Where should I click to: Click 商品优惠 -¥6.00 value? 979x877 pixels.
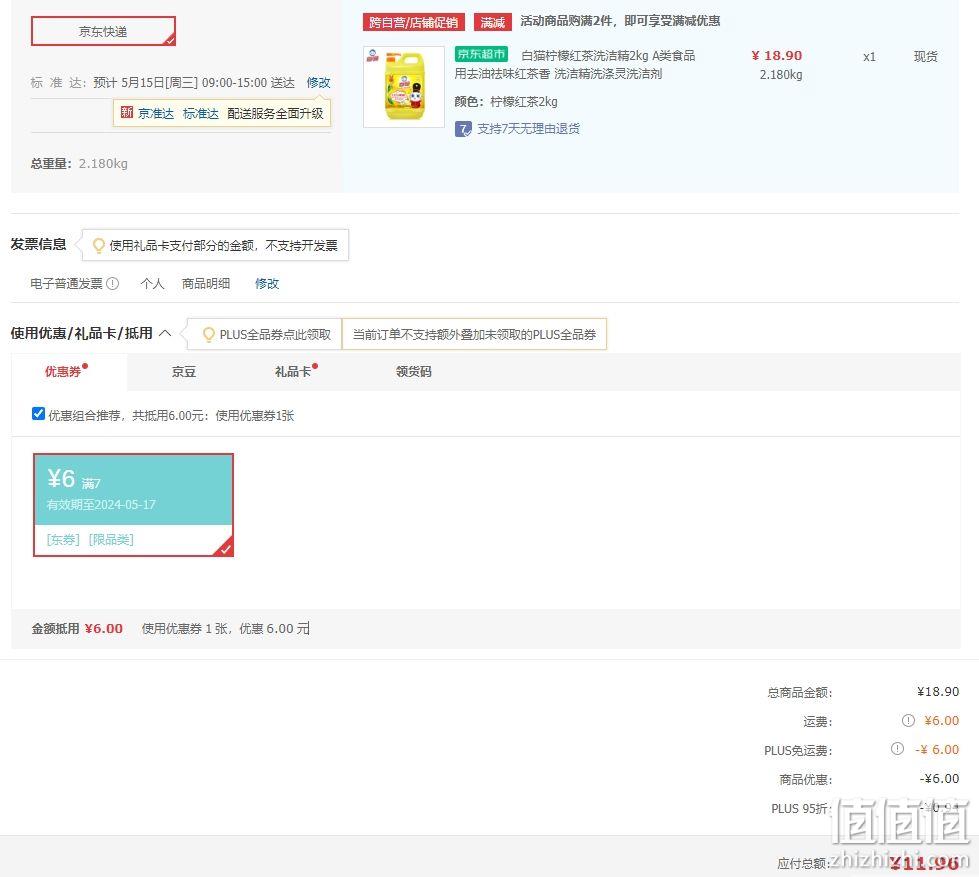[939, 778]
